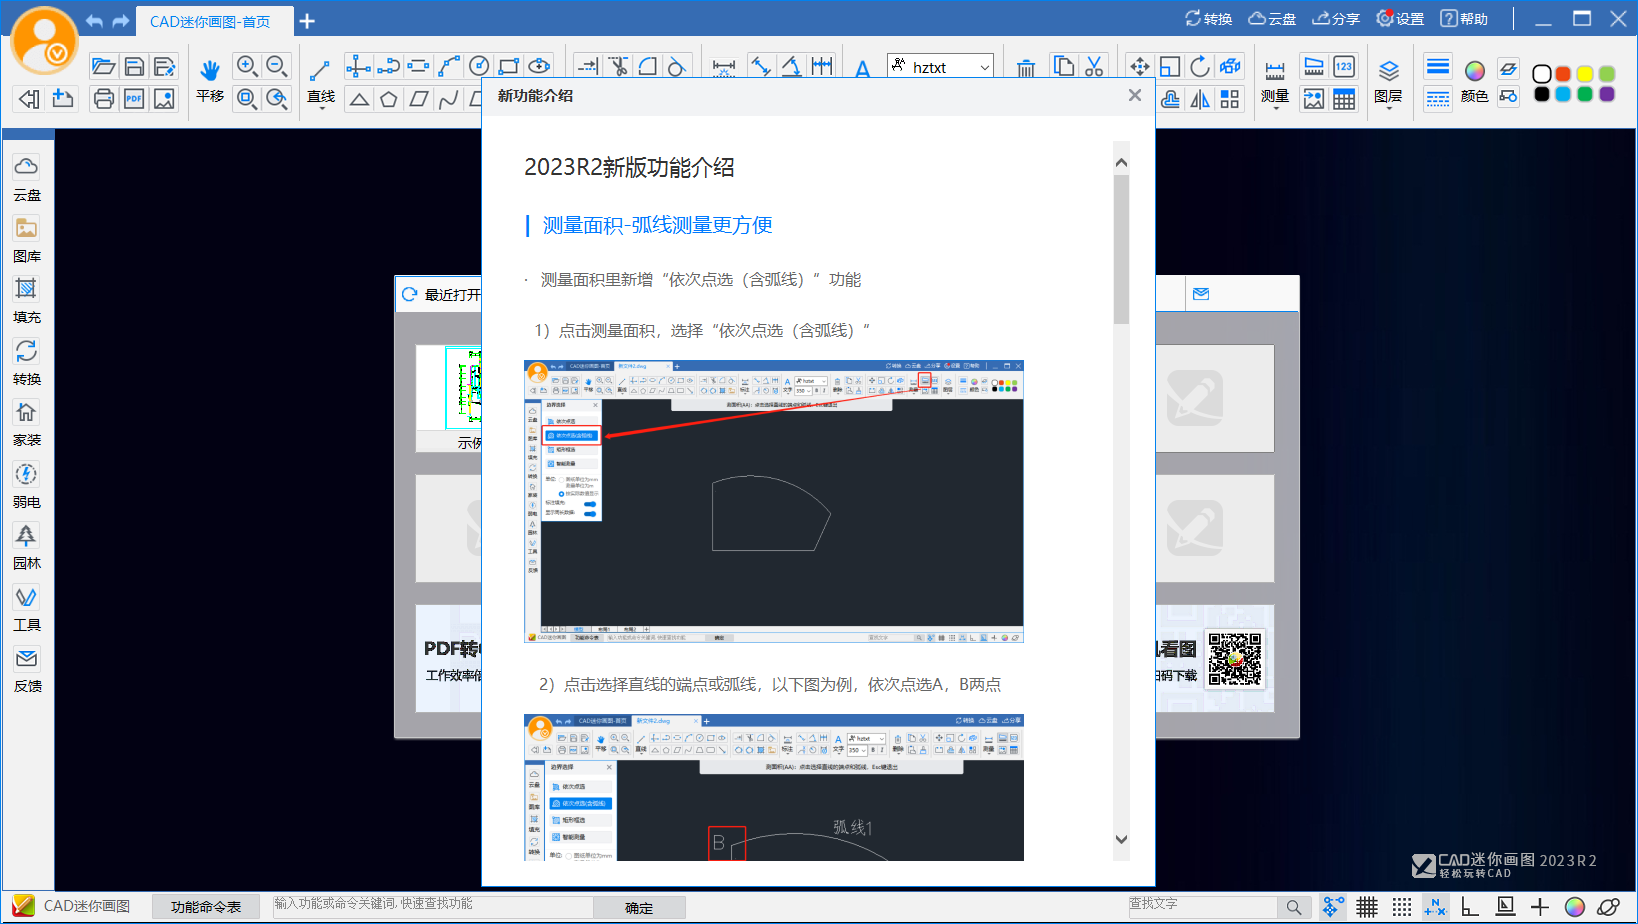Open a drawing with the folder icon

point(103,67)
